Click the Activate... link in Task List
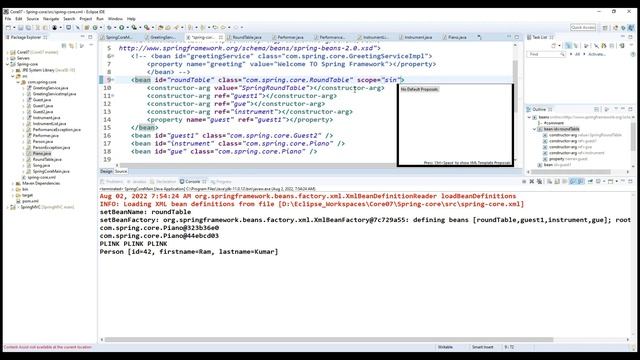The height and width of the screenshot is (360, 640). point(597,54)
